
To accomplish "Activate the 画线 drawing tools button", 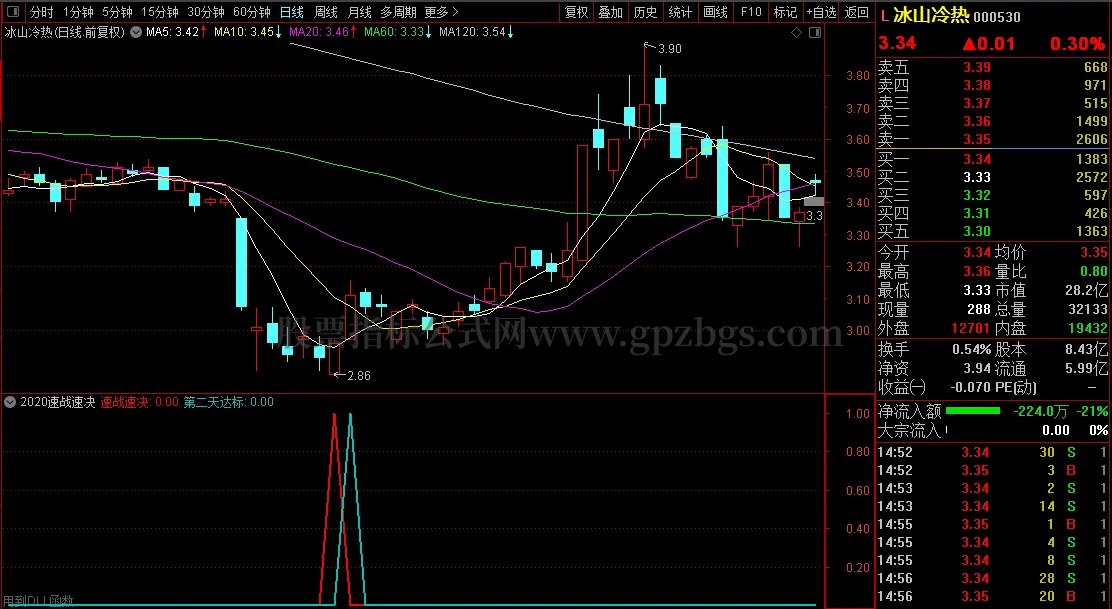I will [715, 12].
